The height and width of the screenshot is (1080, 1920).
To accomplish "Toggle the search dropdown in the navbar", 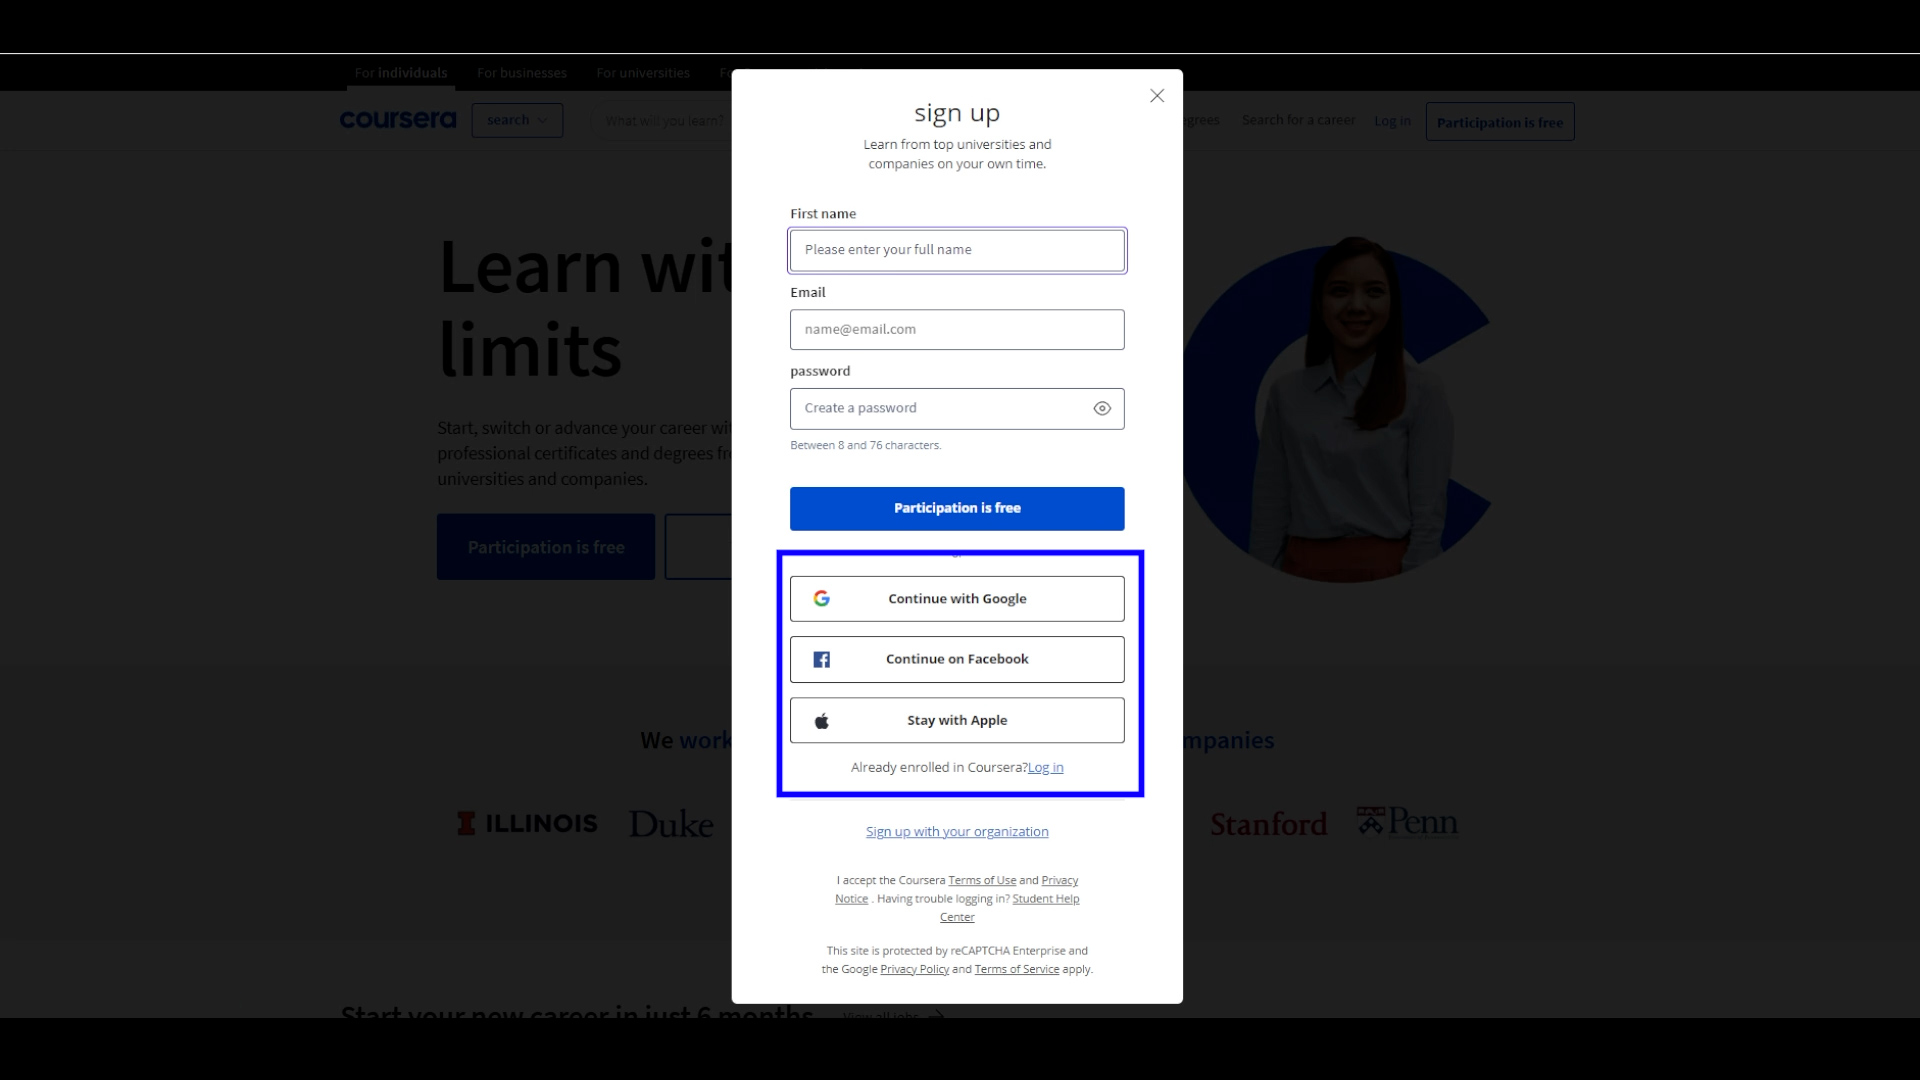I will pyautogui.click(x=516, y=120).
